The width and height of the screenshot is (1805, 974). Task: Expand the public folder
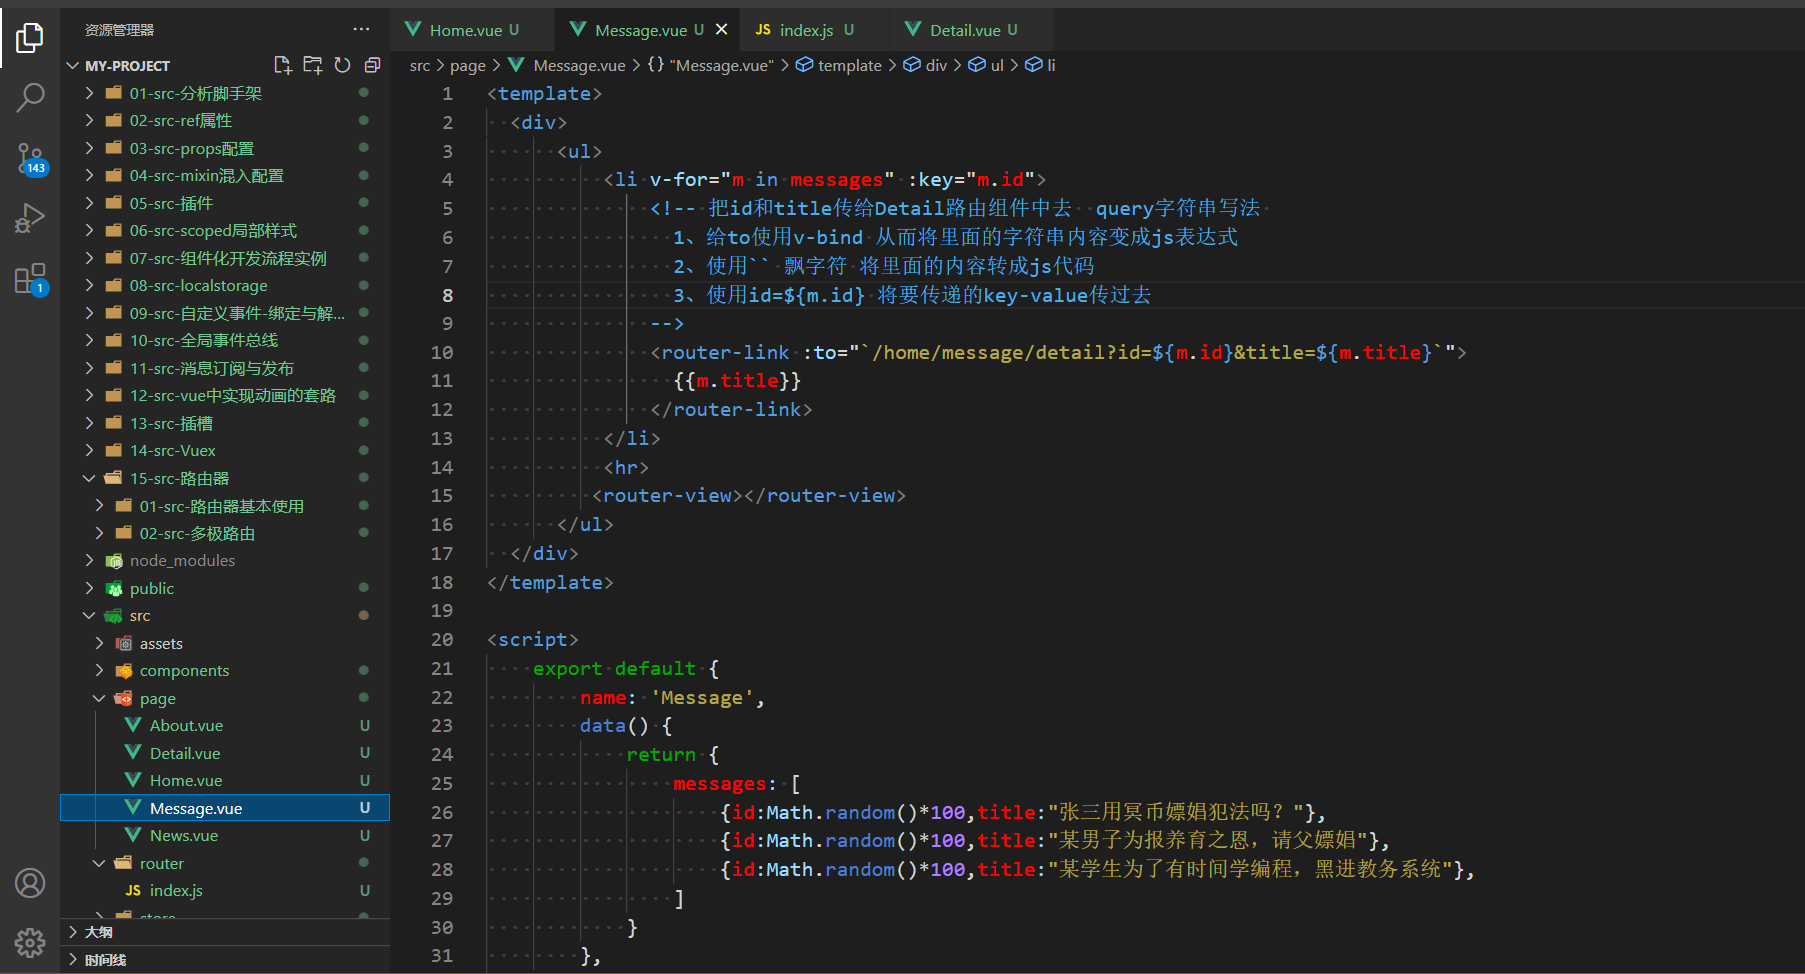pyautogui.click(x=225, y=588)
